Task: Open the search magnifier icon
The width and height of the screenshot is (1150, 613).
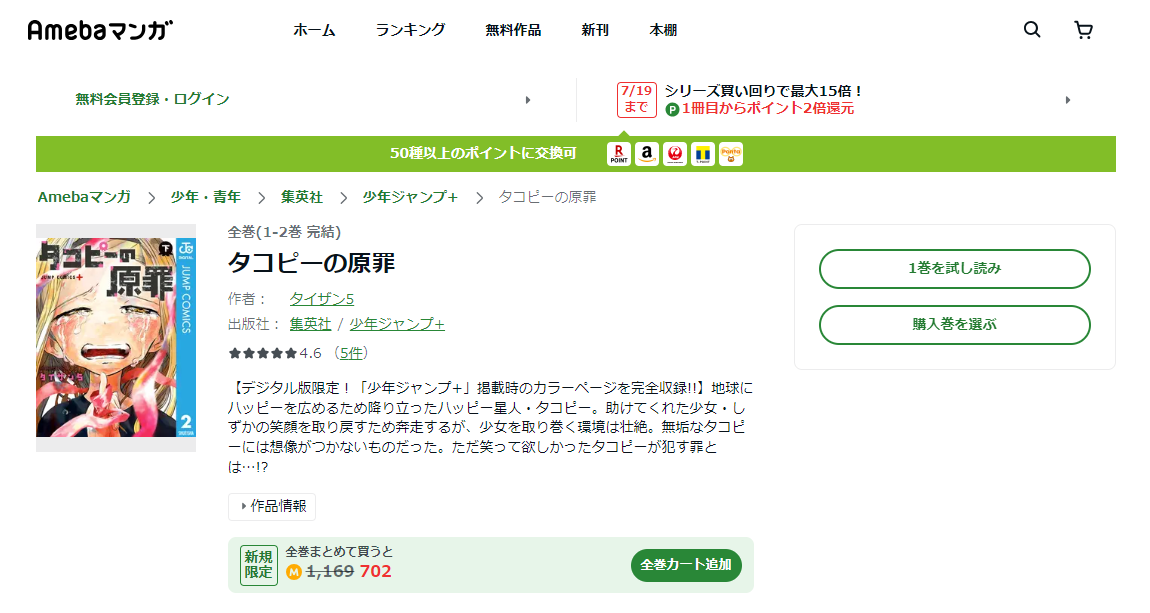Action: coord(1032,30)
